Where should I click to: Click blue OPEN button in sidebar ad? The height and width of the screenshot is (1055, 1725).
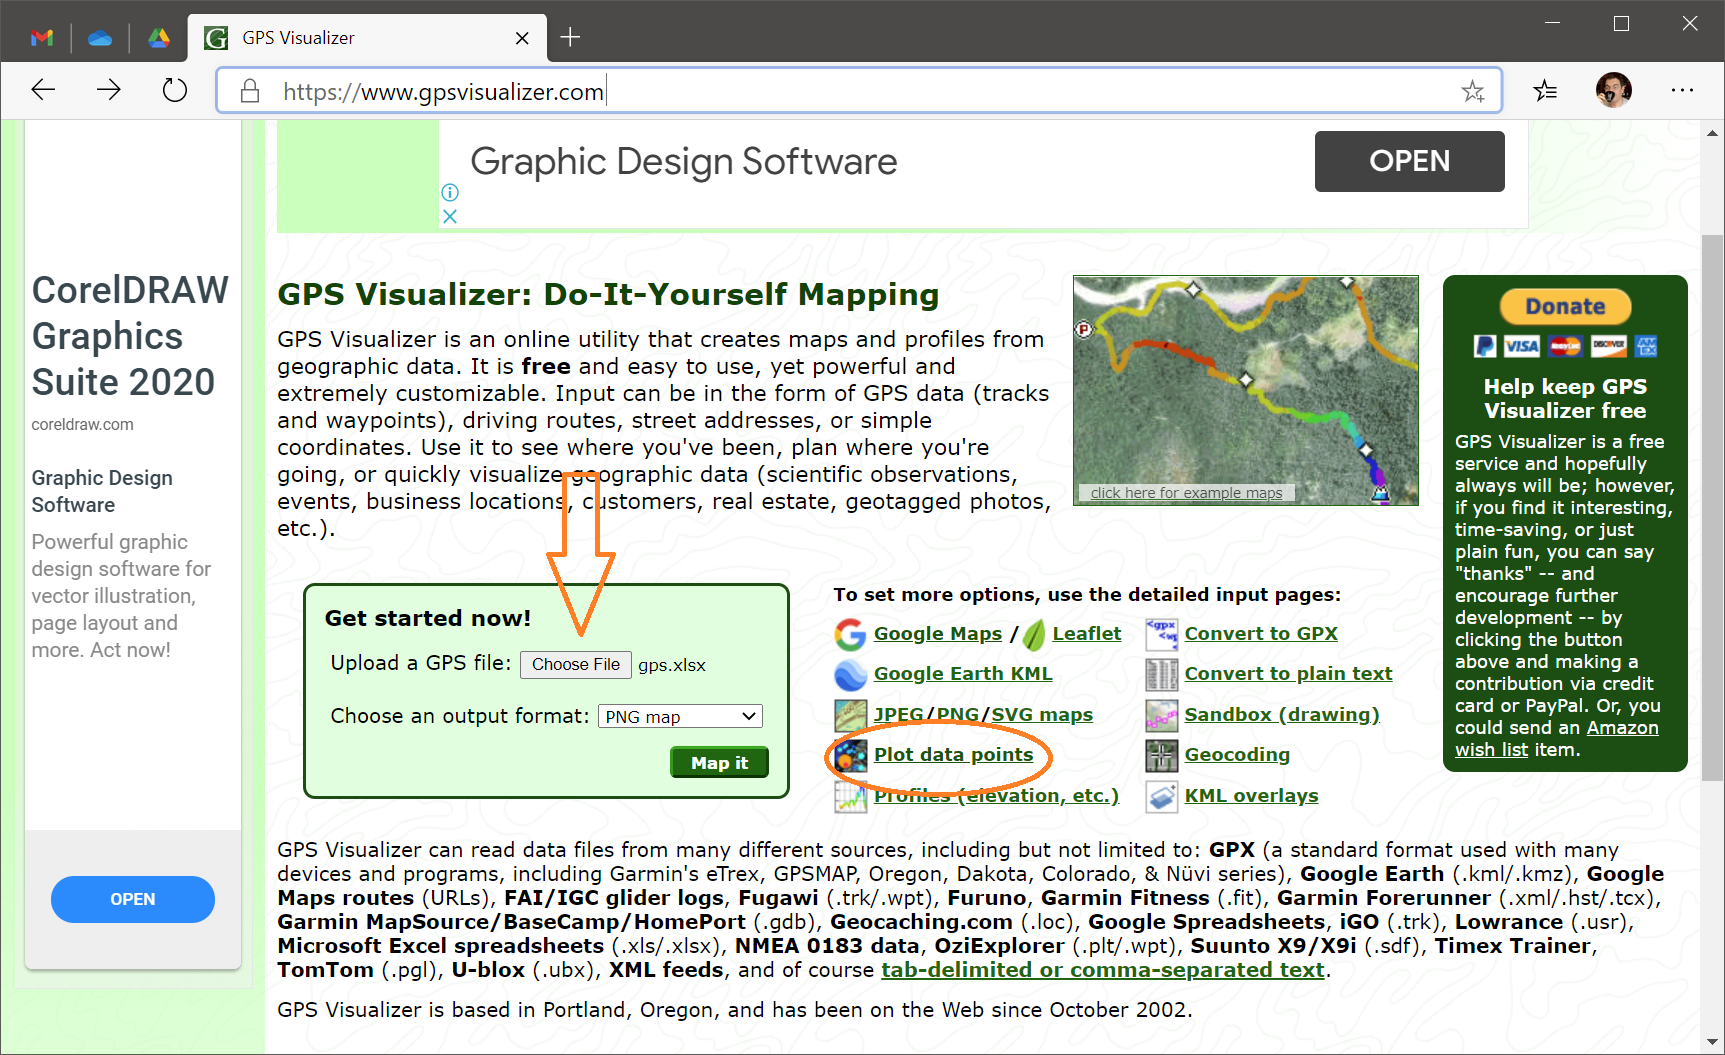click(133, 899)
